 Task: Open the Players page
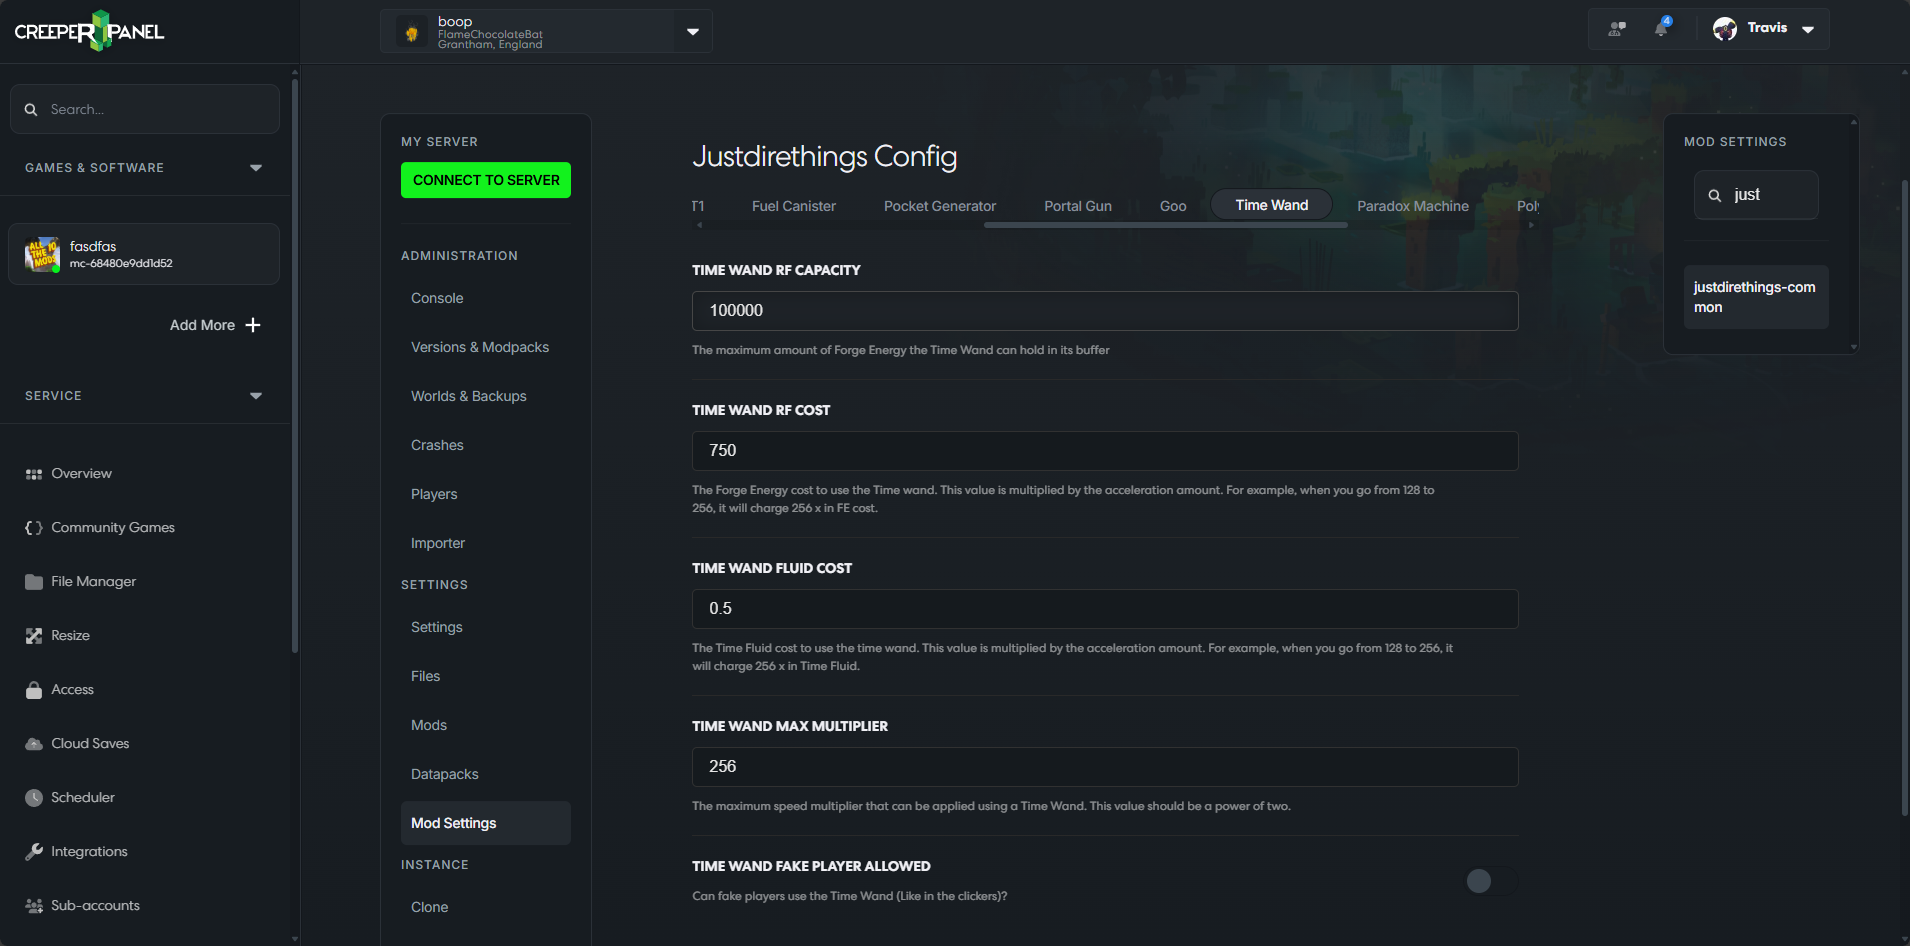point(434,494)
